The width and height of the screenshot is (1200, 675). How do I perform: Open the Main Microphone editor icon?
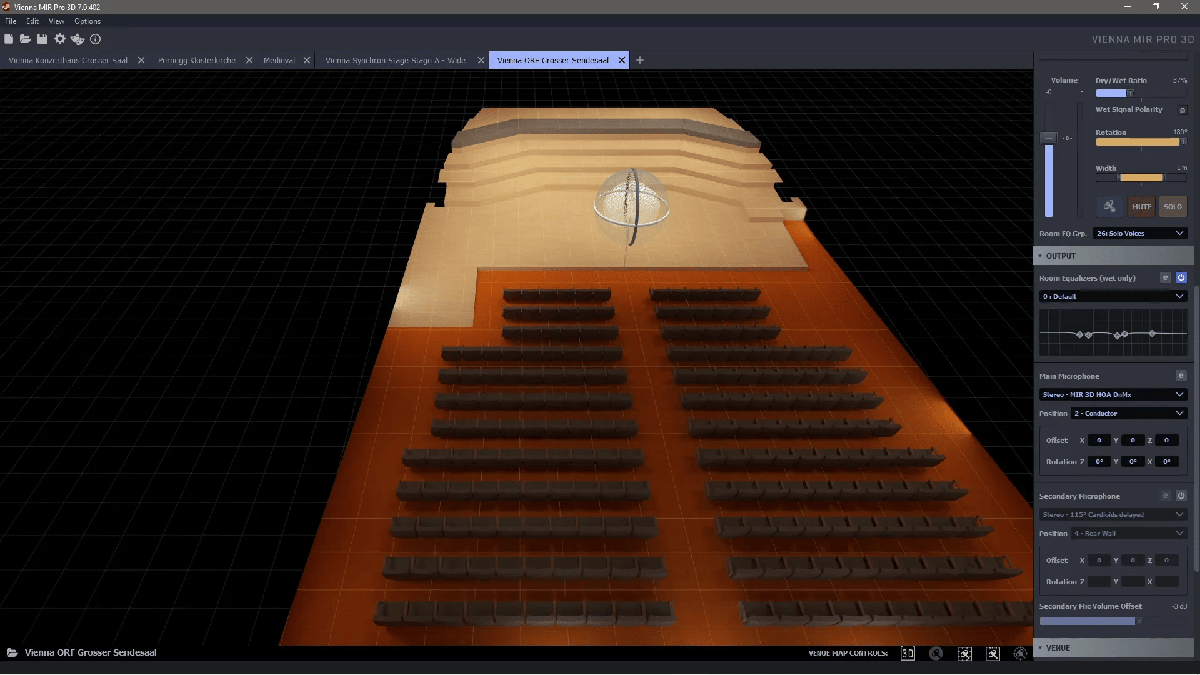(x=1181, y=376)
